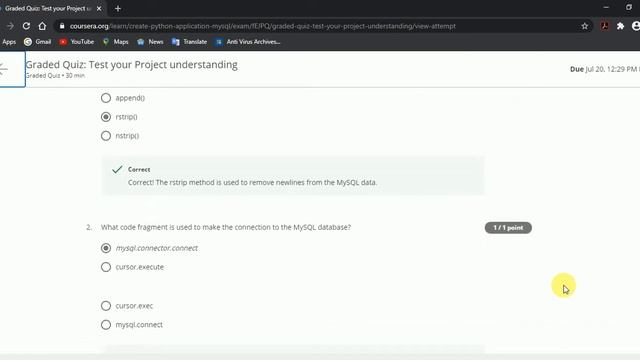Click the 1 / 1 point badge
The height and width of the screenshot is (360, 640).
tap(508, 228)
